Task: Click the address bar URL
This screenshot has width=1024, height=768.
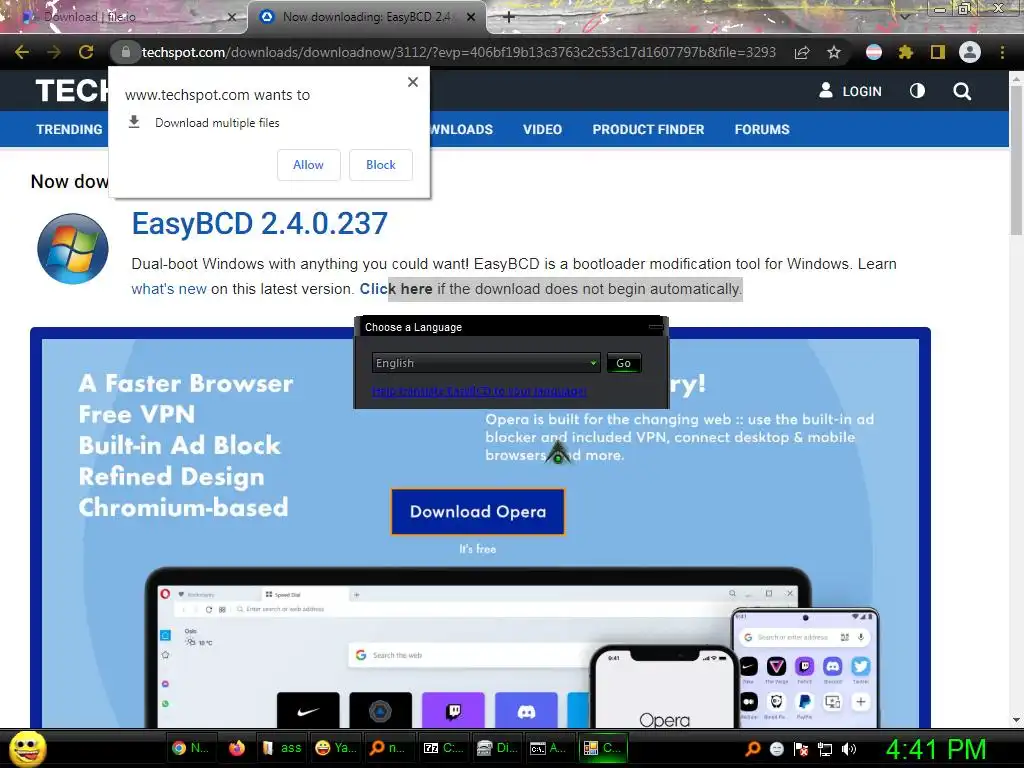Action: tap(458, 52)
